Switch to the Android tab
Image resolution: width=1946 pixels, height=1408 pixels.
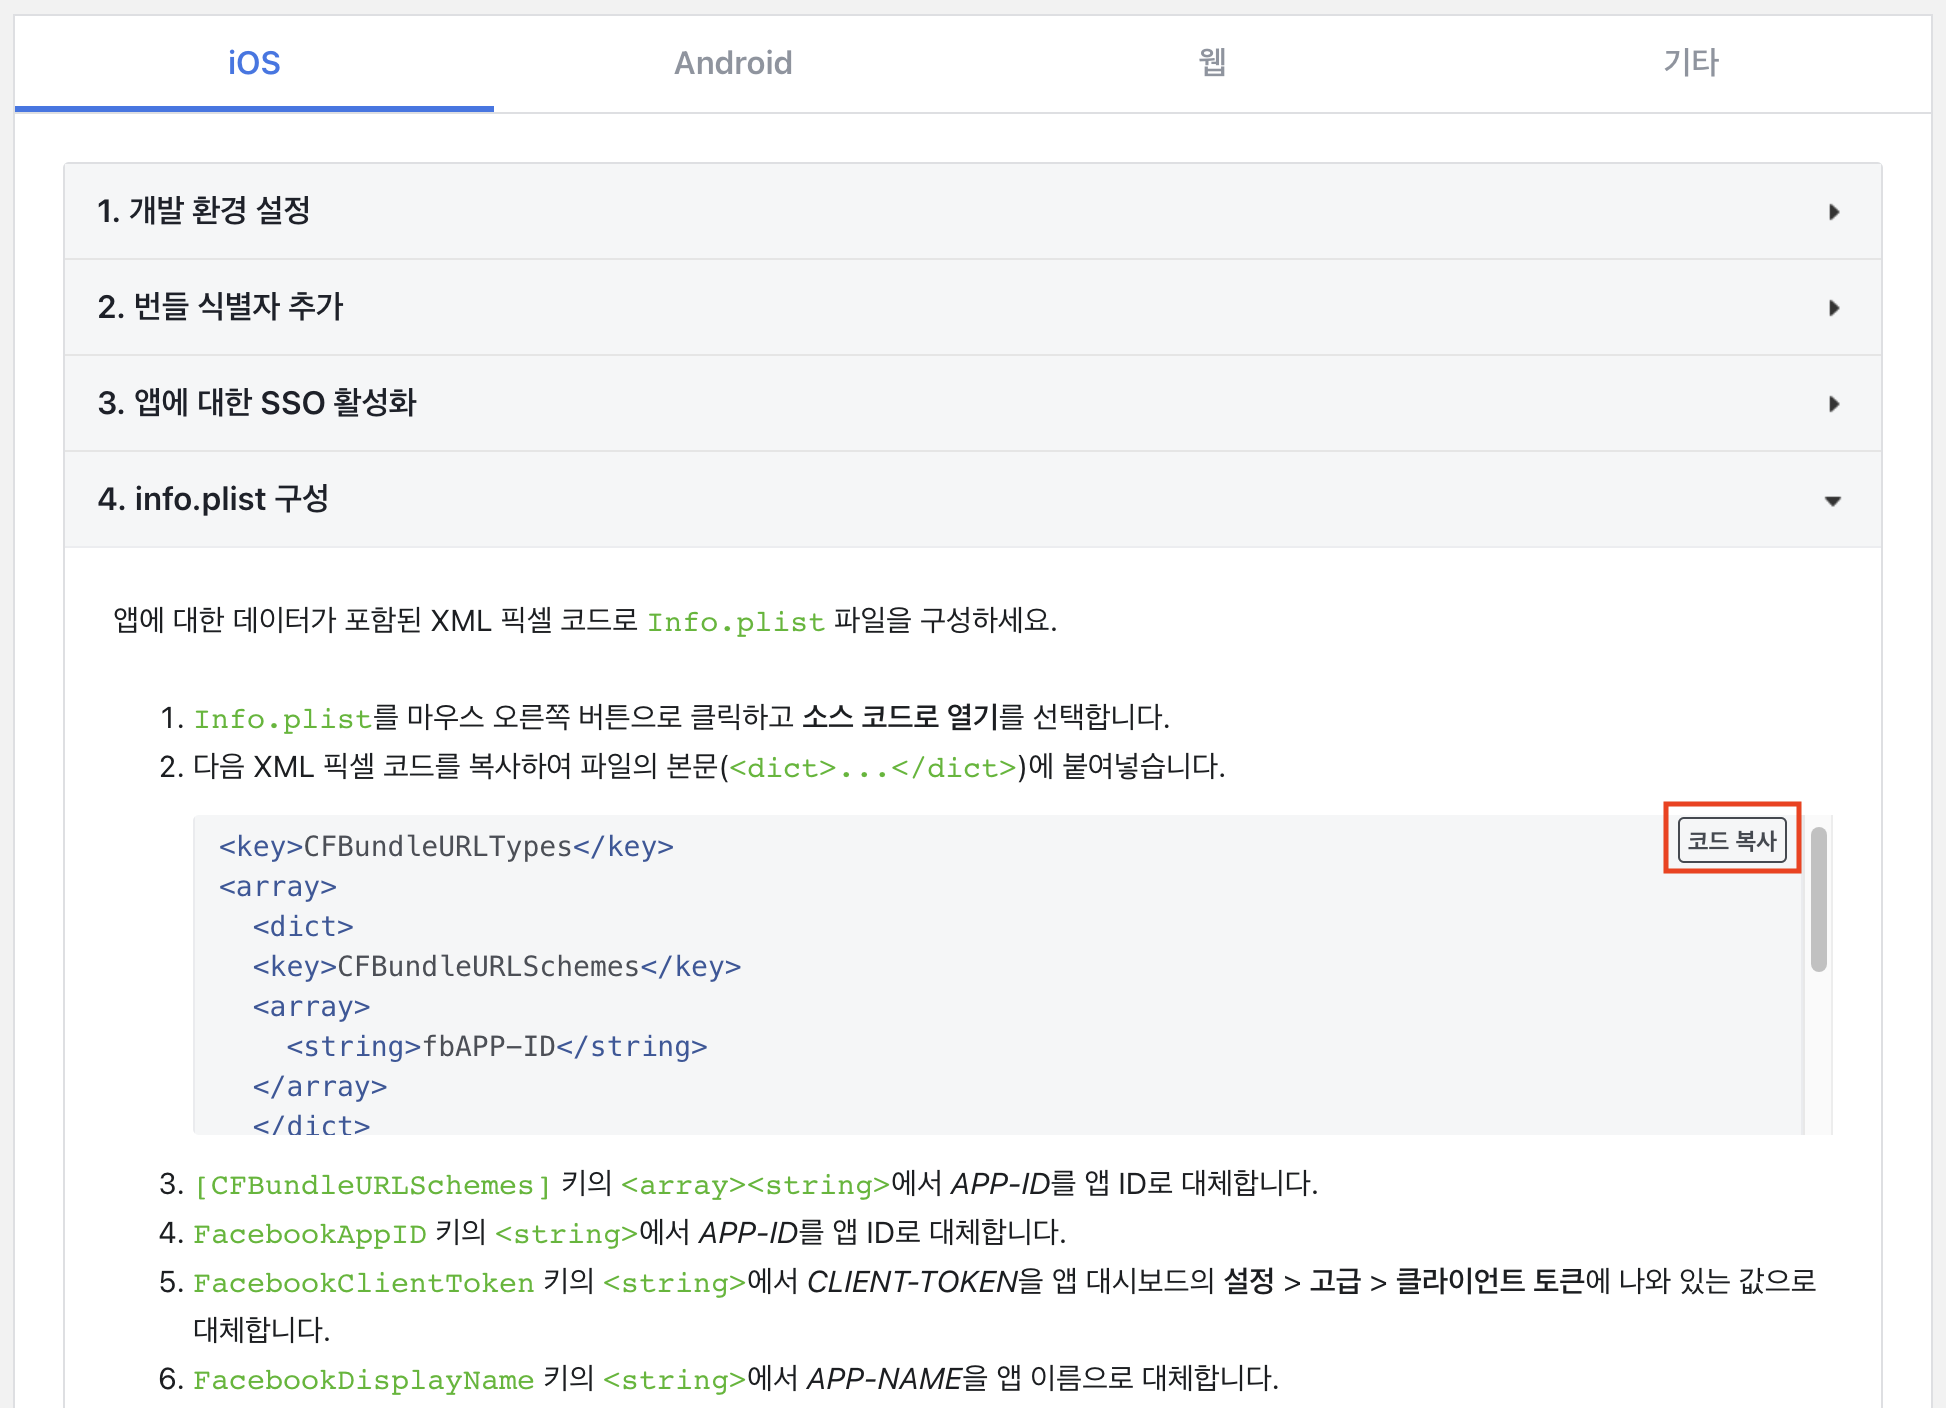tap(732, 63)
